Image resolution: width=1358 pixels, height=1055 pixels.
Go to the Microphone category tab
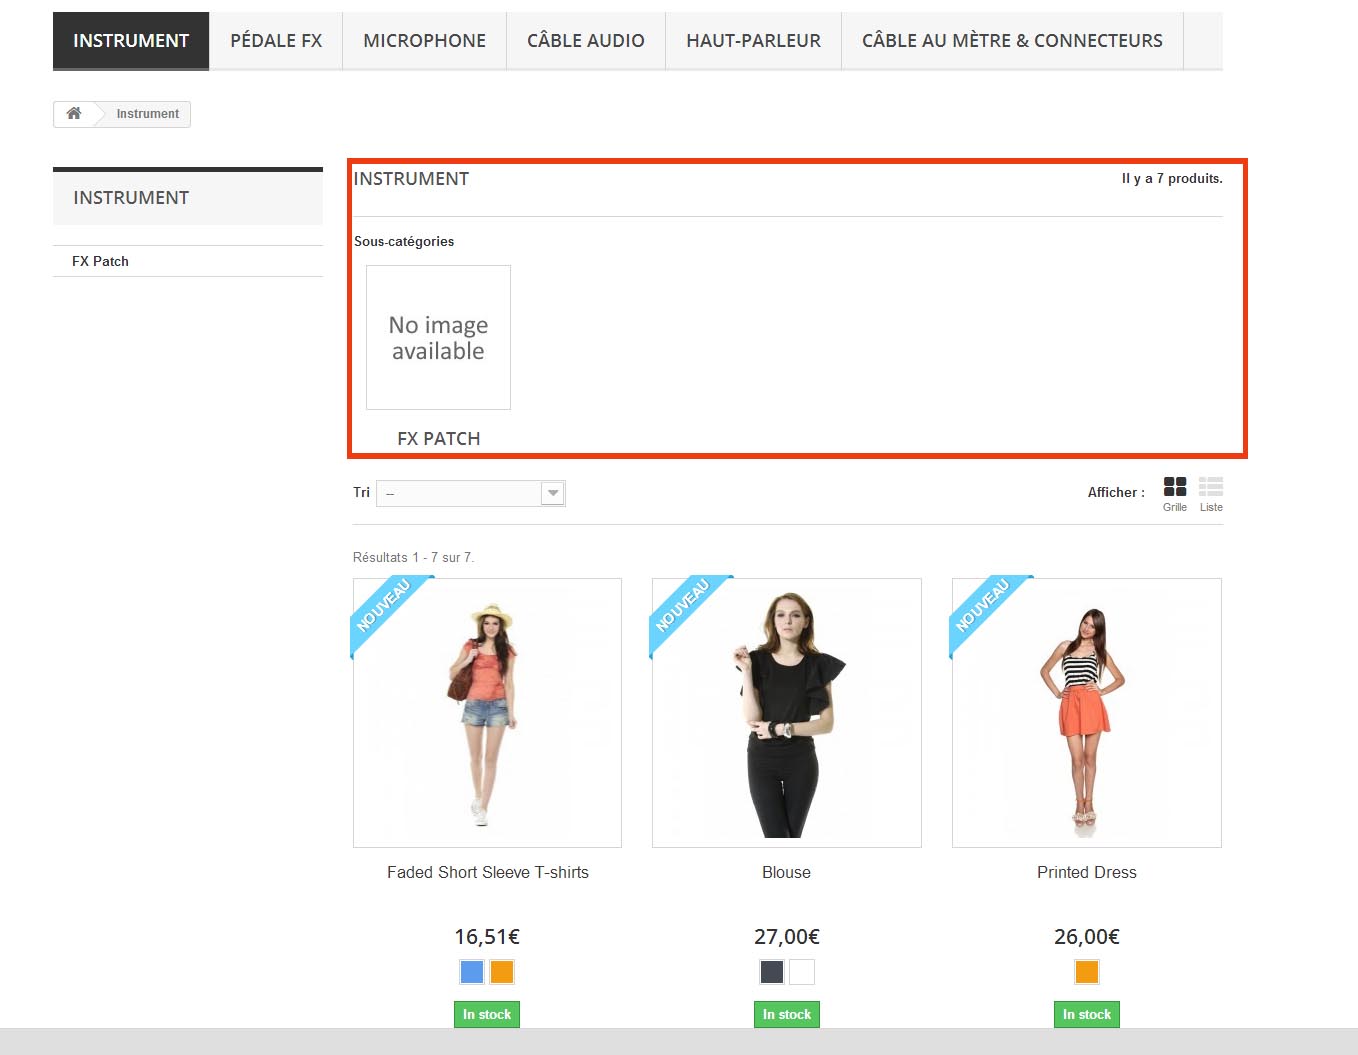pos(424,41)
